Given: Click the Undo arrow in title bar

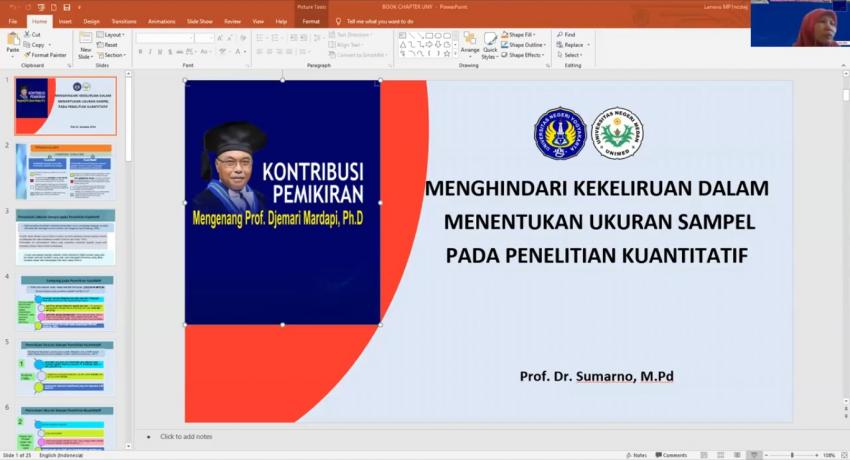Looking at the screenshot, I should coord(14,7).
